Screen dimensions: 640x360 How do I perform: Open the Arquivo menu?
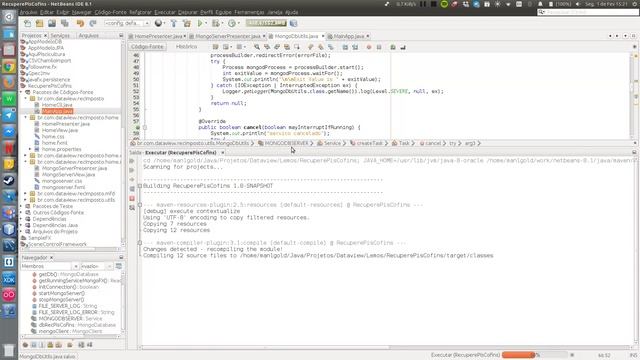pos(28,12)
